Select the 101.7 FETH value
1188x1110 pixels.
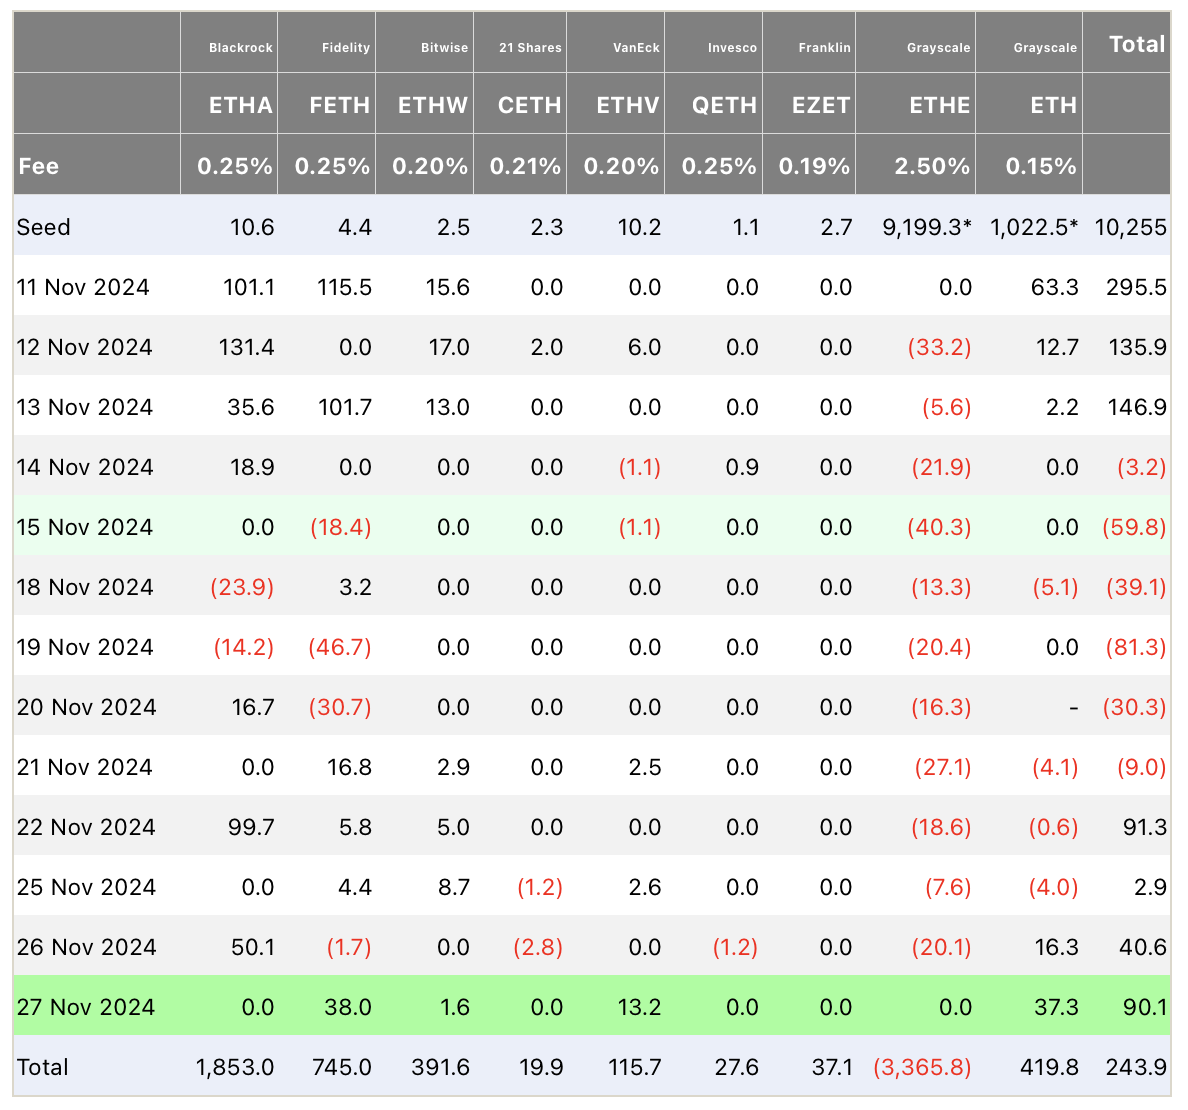click(x=344, y=407)
